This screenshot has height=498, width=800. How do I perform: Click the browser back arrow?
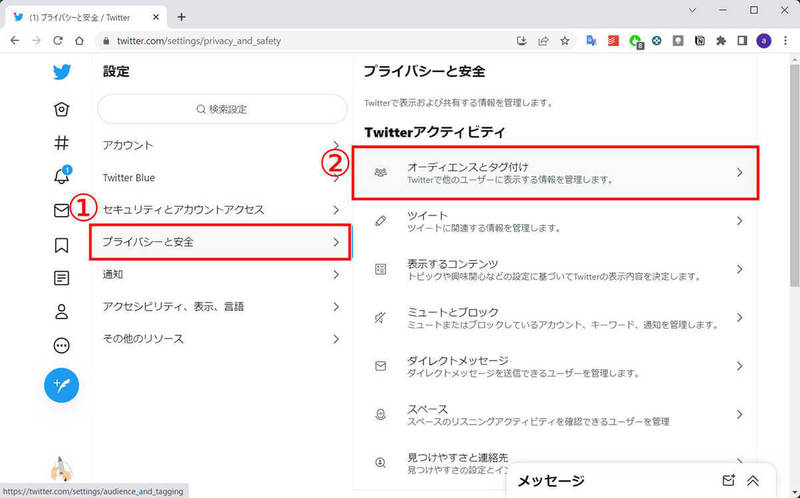[15, 41]
